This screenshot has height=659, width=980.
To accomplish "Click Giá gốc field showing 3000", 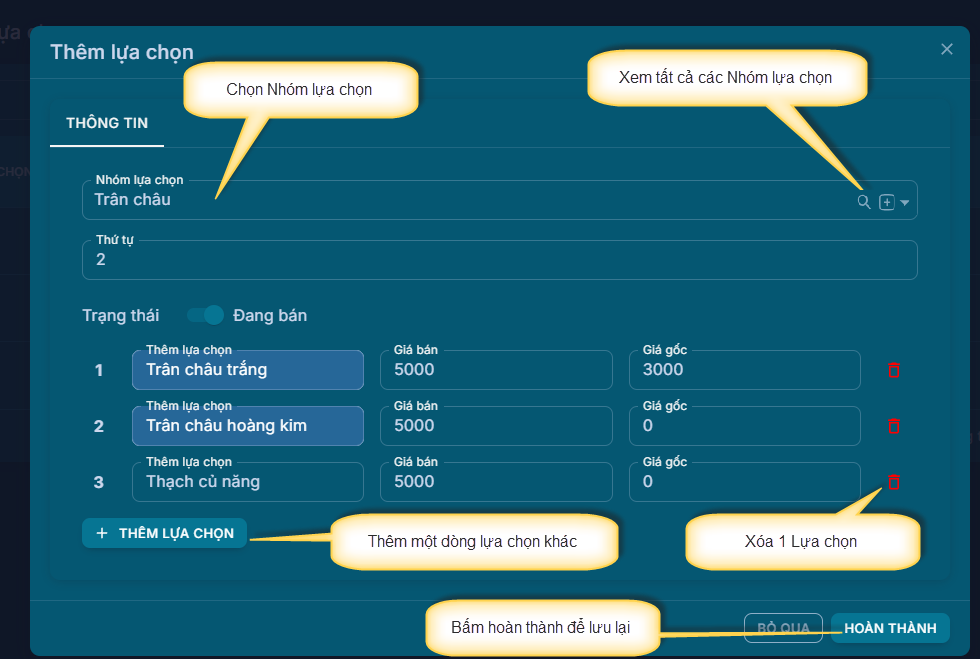I will pos(744,370).
